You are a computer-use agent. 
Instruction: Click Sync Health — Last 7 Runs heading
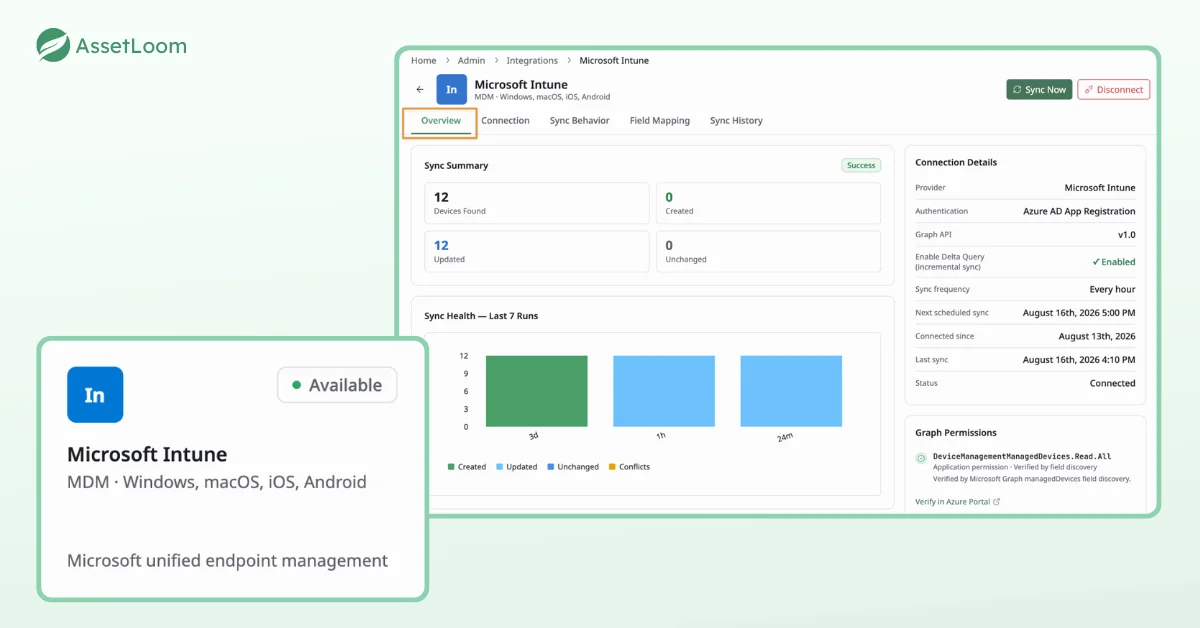pyautogui.click(x=481, y=316)
